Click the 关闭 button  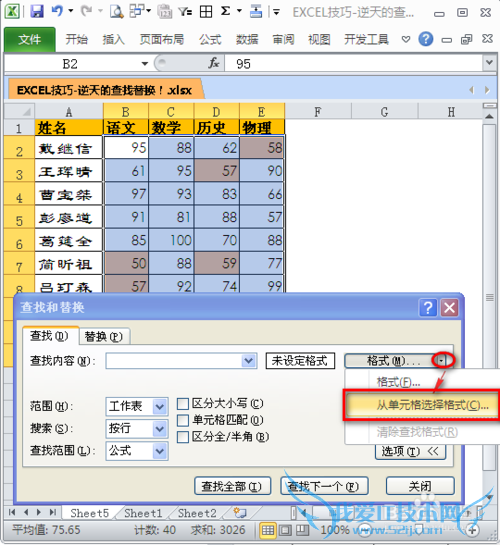(420, 486)
